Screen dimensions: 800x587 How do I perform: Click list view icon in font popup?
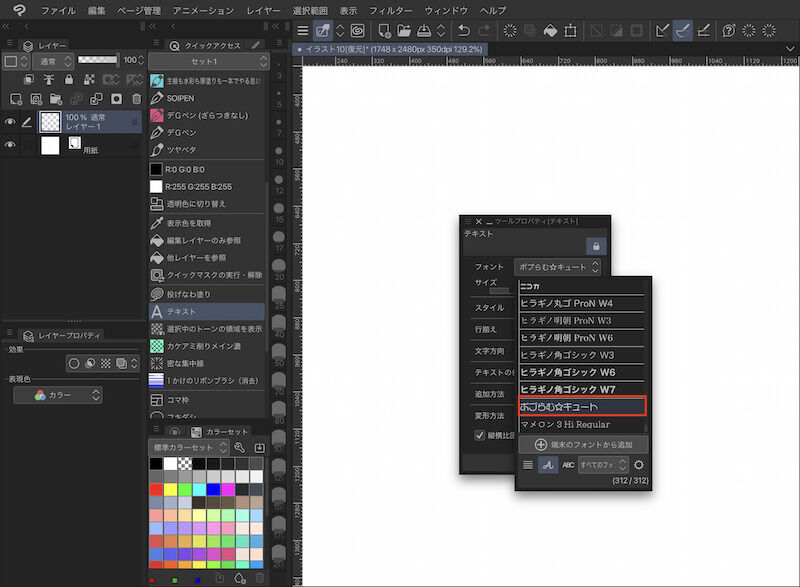coord(528,465)
